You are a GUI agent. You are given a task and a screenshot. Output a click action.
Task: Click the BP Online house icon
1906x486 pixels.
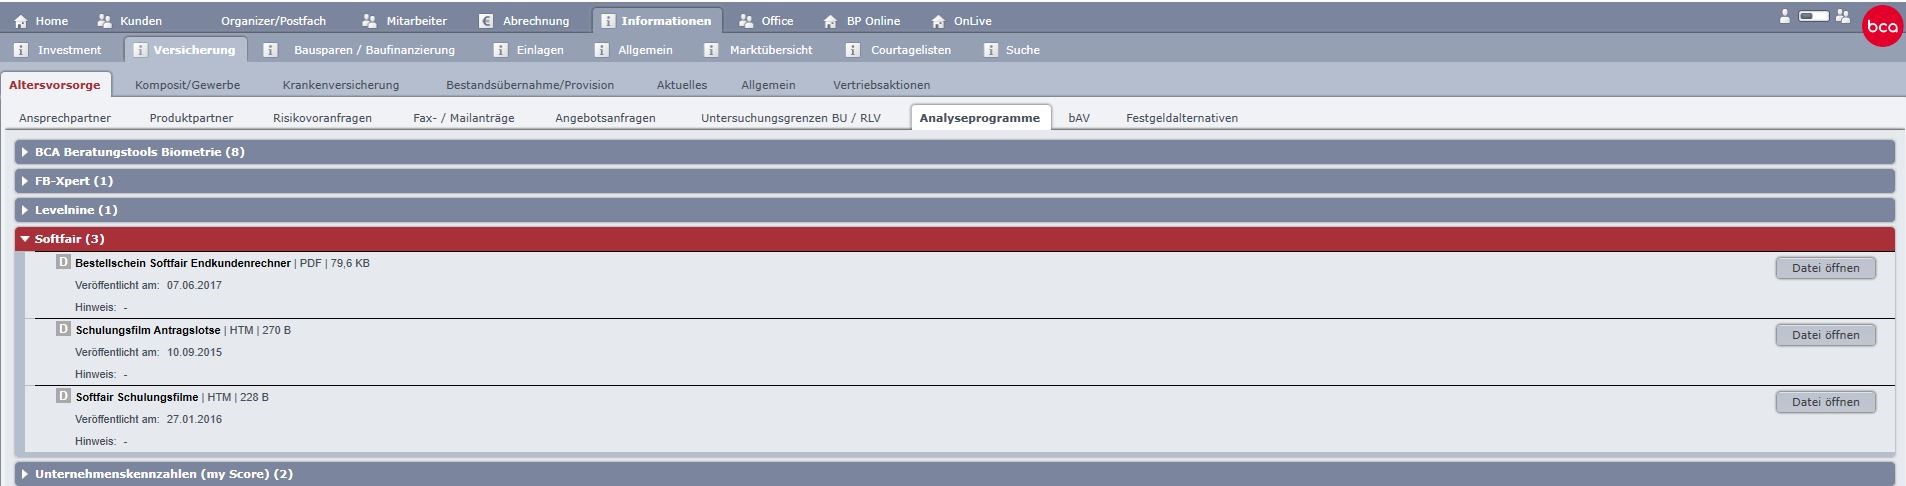(x=830, y=21)
